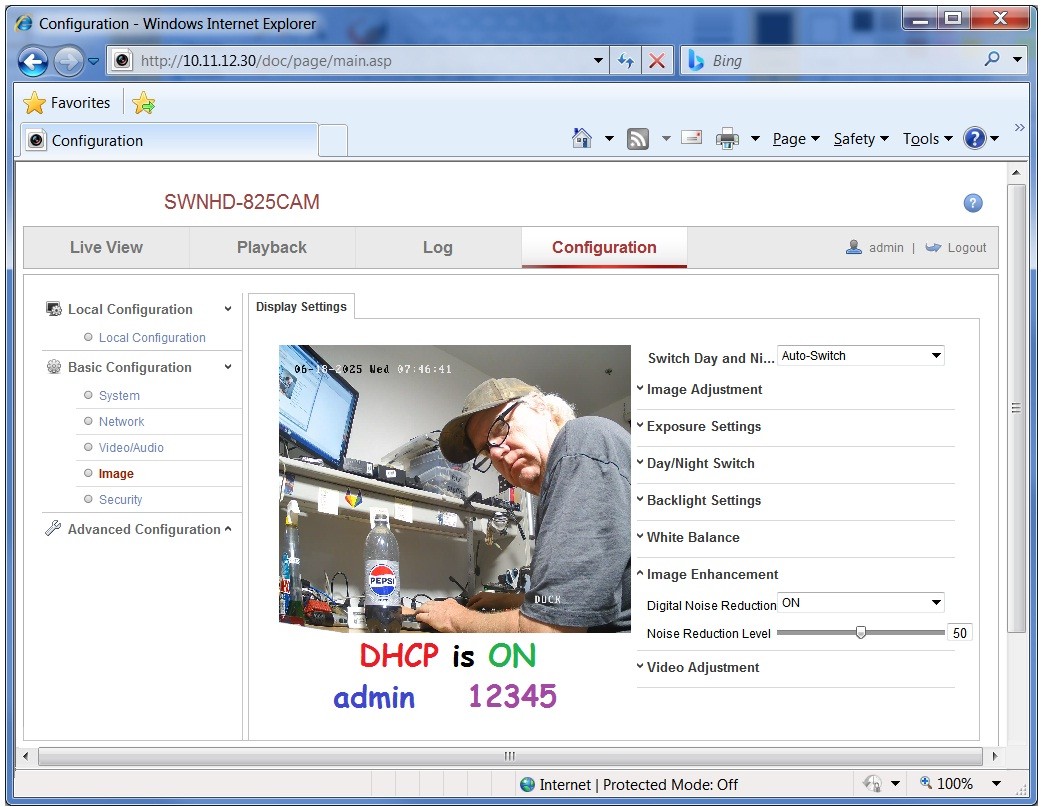Click the address bar URL field
Viewport: 1041px width, 807px height.
click(x=359, y=61)
